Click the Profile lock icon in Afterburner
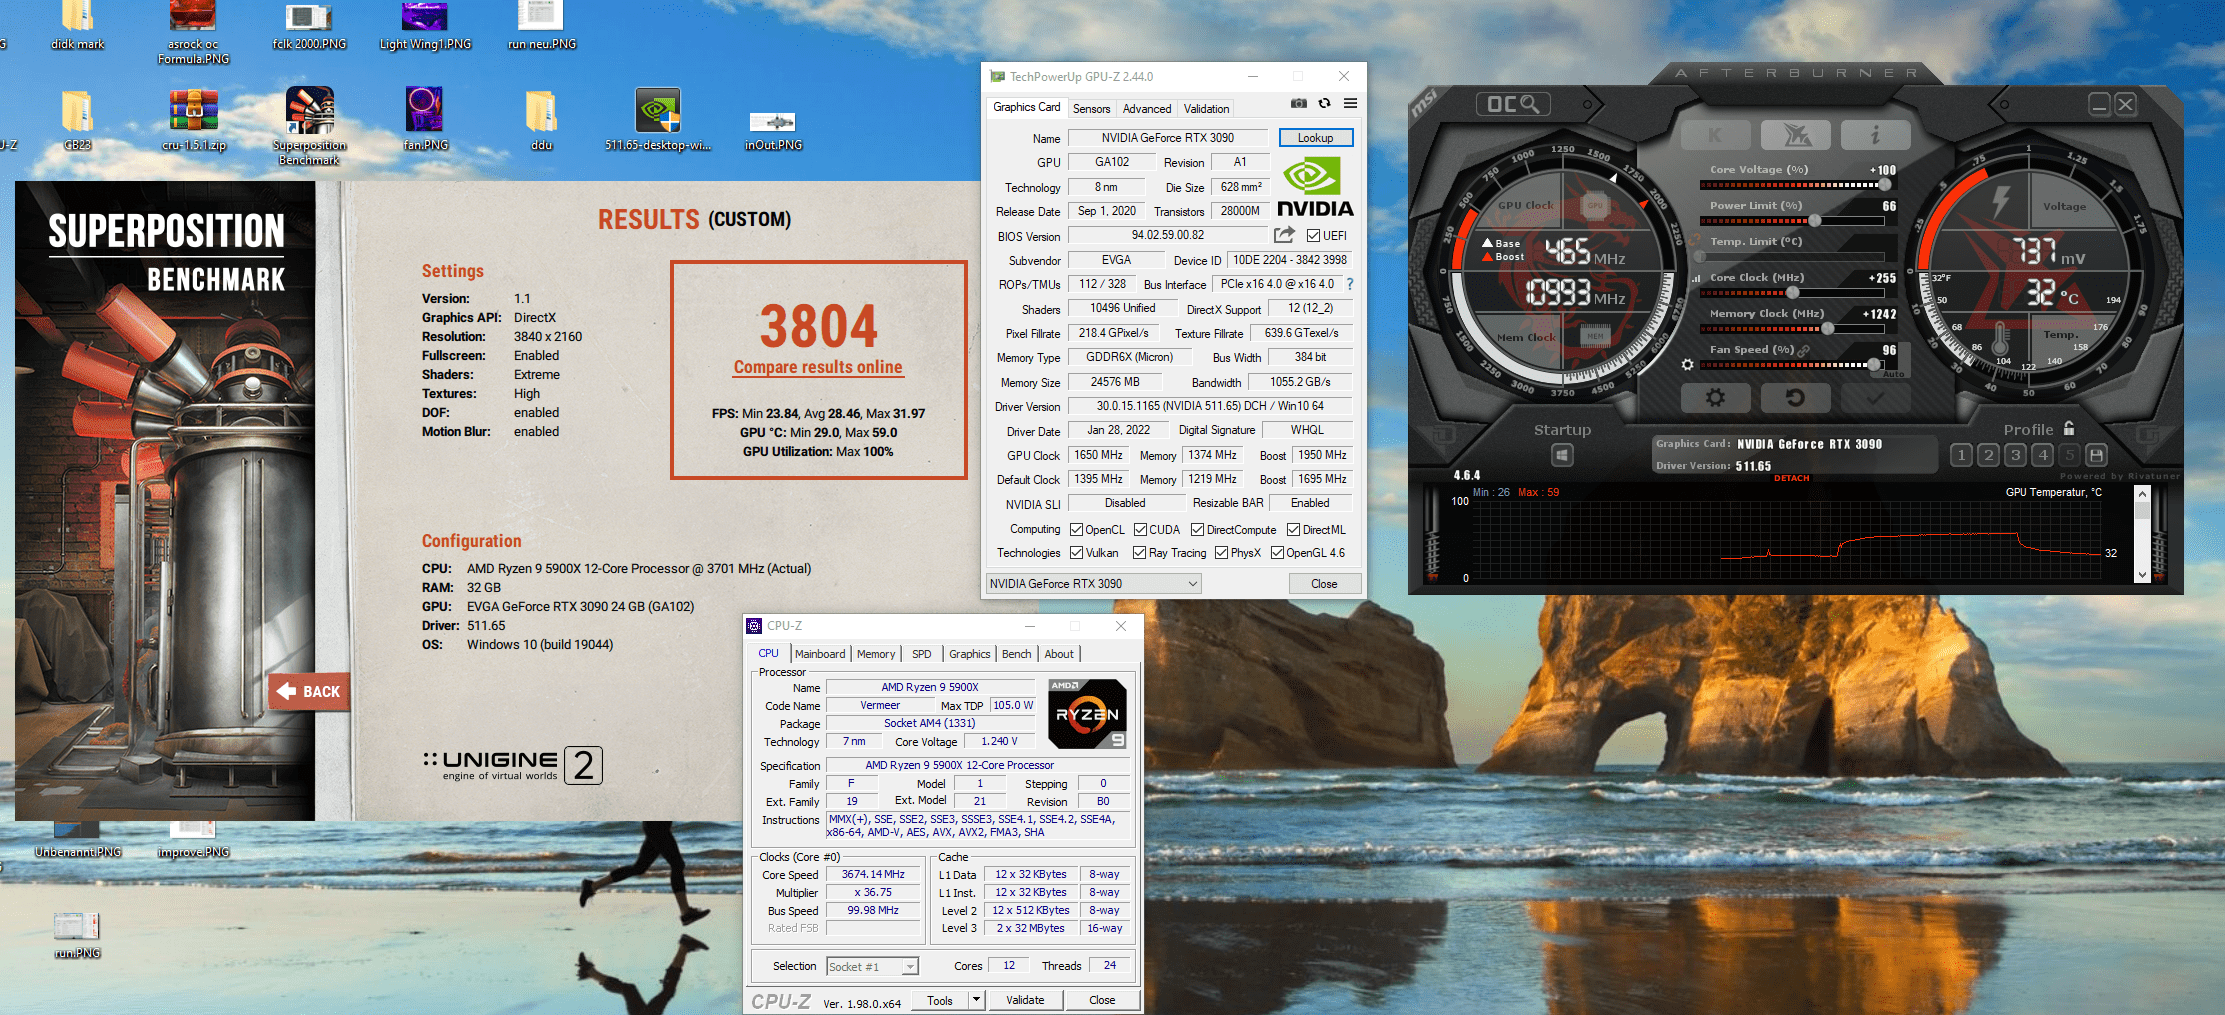The width and height of the screenshot is (2225, 1015). (2069, 428)
